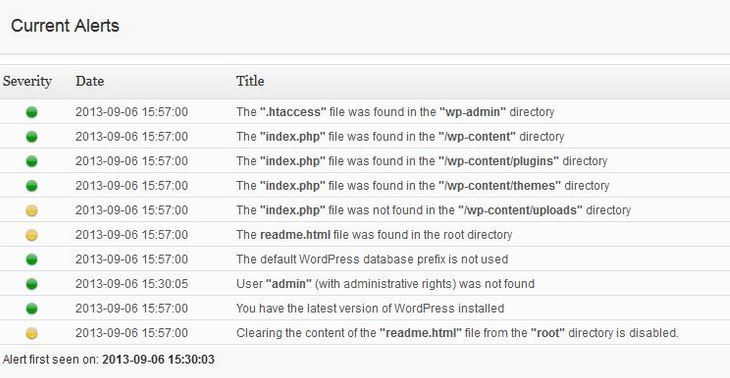Click green severity icon for admin user alert
Image resolution: width=730 pixels, height=378 pixels.
32,284
